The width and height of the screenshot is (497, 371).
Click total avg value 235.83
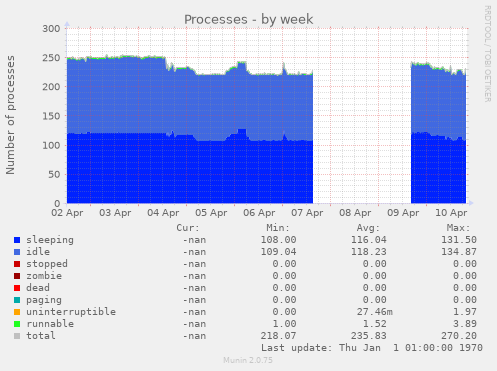click(x=369, y=336)
